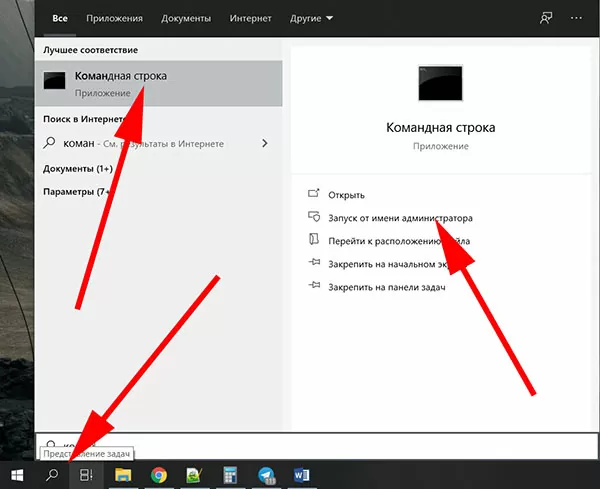
Task: Open the three-dot options menu
Action: pyautogui.click(x=576, y=18)
